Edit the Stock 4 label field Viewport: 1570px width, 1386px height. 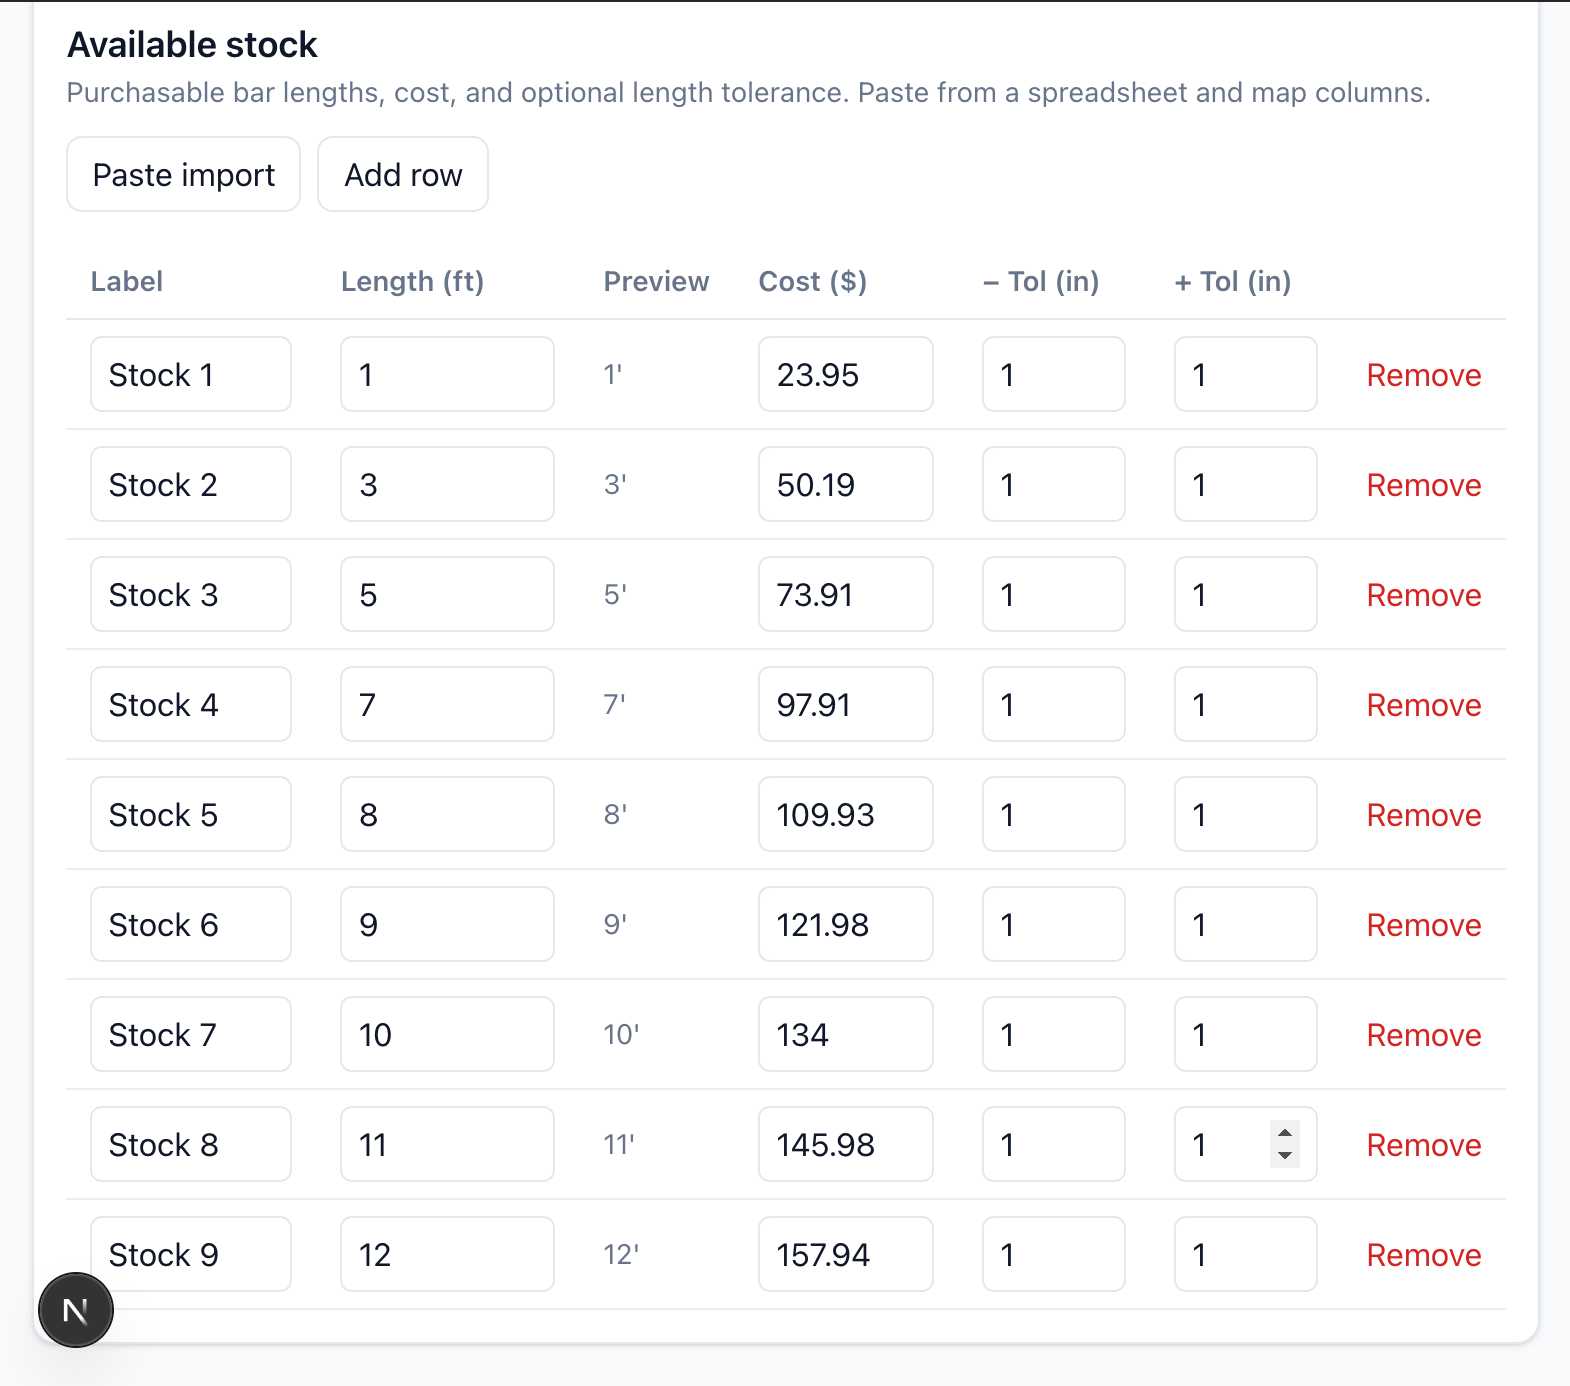click(x=191, y=704)
